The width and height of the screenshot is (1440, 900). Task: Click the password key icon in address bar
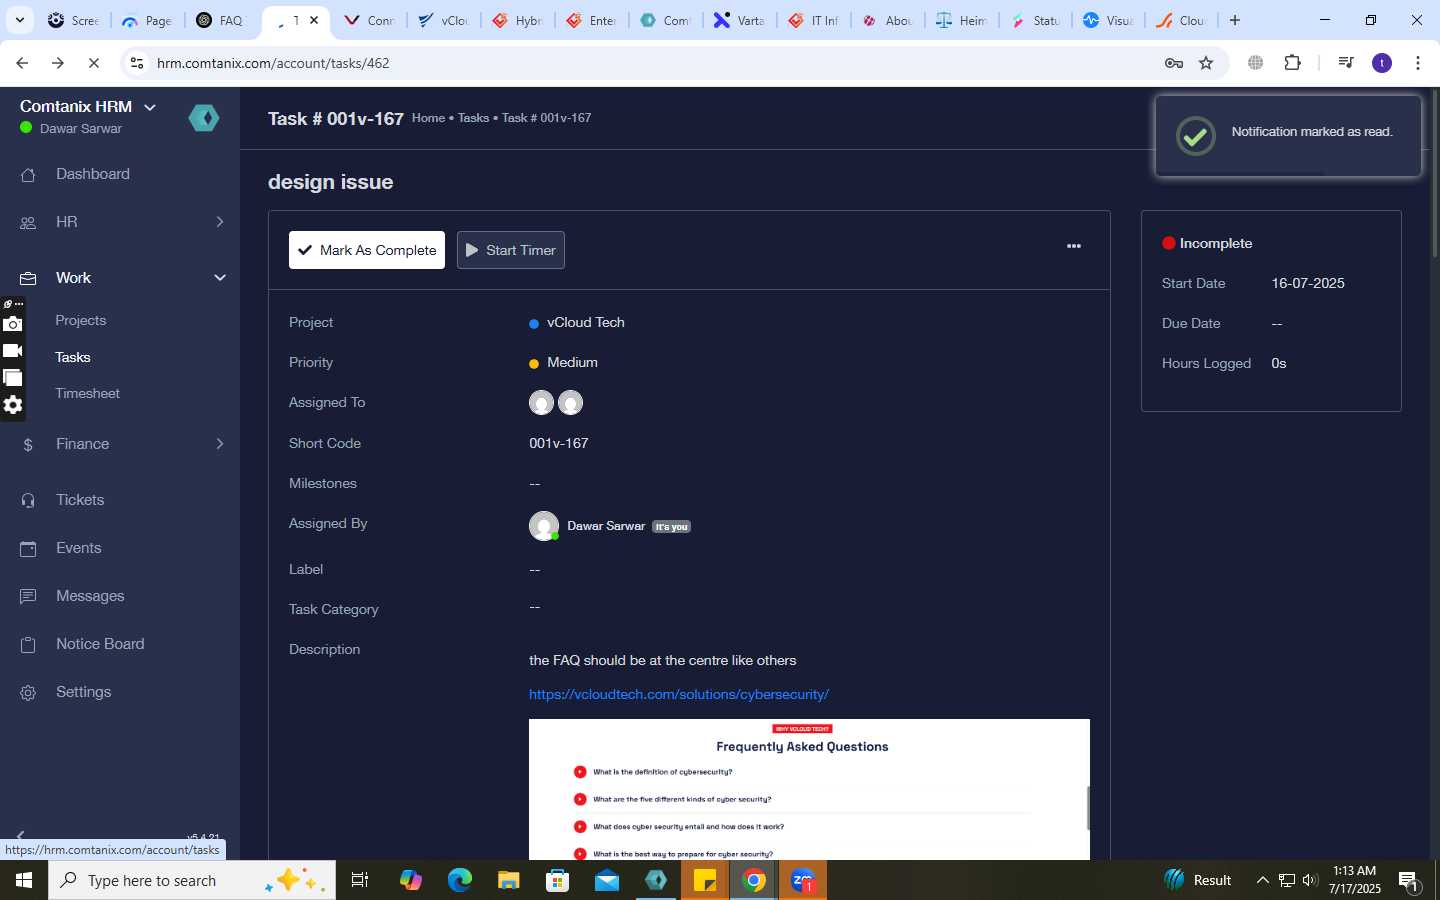pyautogui.click(x=1174, y=63)
